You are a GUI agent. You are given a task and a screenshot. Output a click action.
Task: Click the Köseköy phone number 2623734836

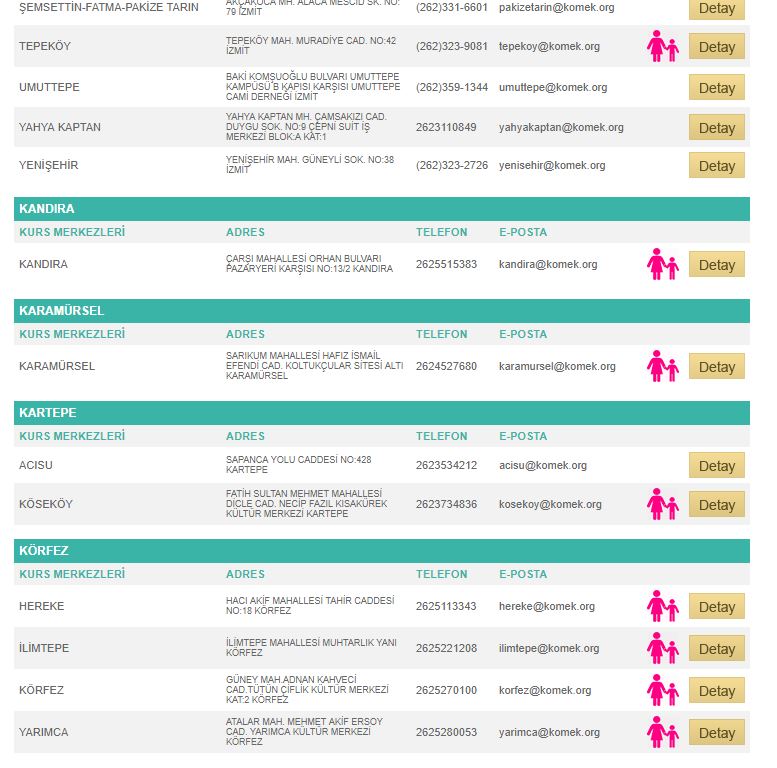(x=446, y=505)
